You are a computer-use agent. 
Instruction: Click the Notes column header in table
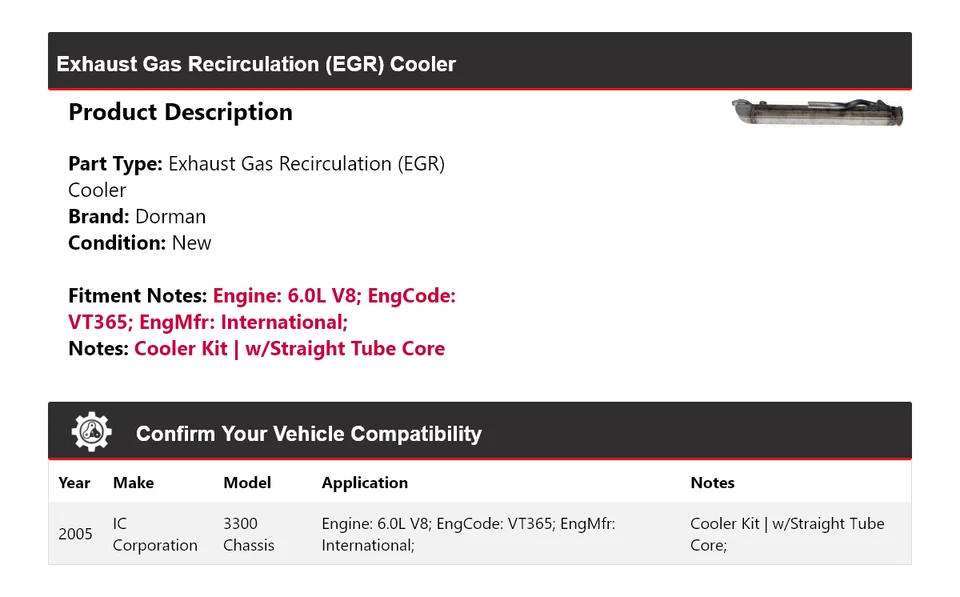click(712, 482)
